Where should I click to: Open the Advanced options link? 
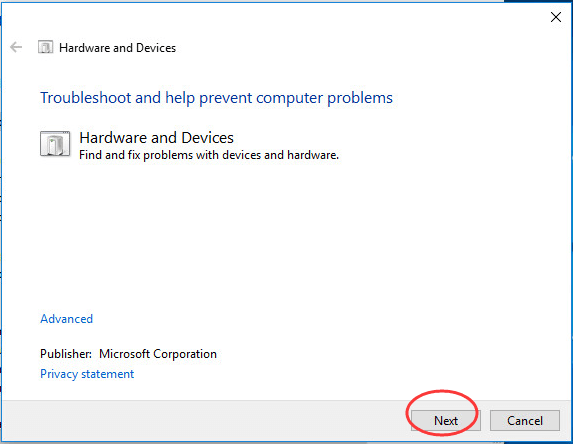[67, 319]
